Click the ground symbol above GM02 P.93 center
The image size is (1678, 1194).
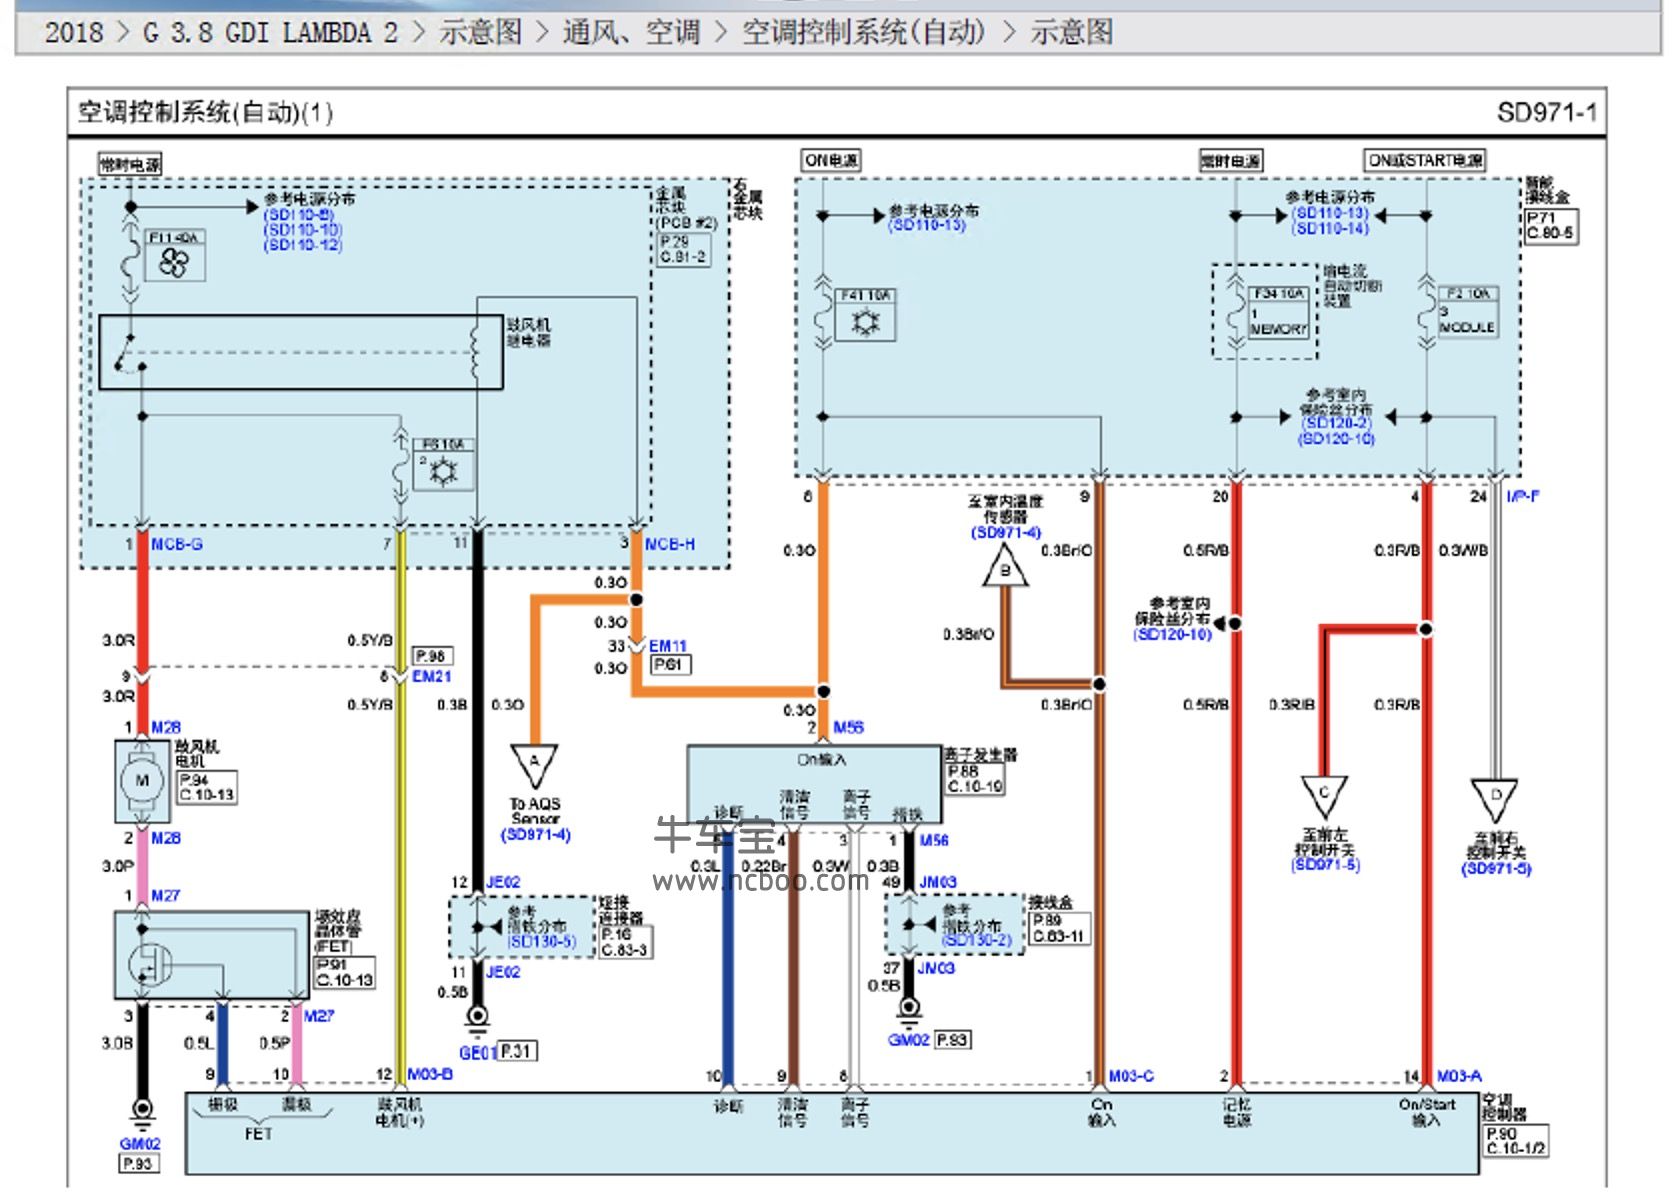[x=908, y=1011]
